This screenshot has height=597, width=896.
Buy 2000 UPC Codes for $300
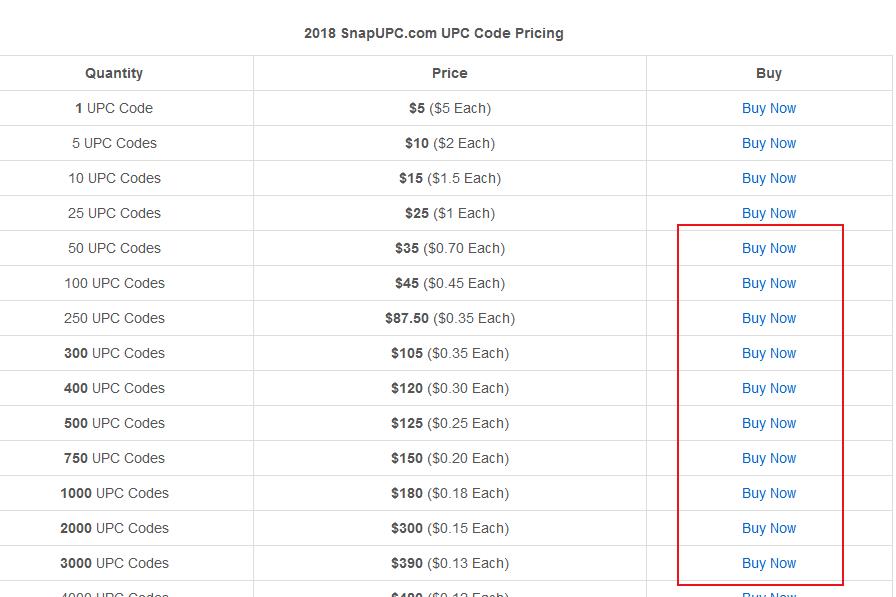768,528
